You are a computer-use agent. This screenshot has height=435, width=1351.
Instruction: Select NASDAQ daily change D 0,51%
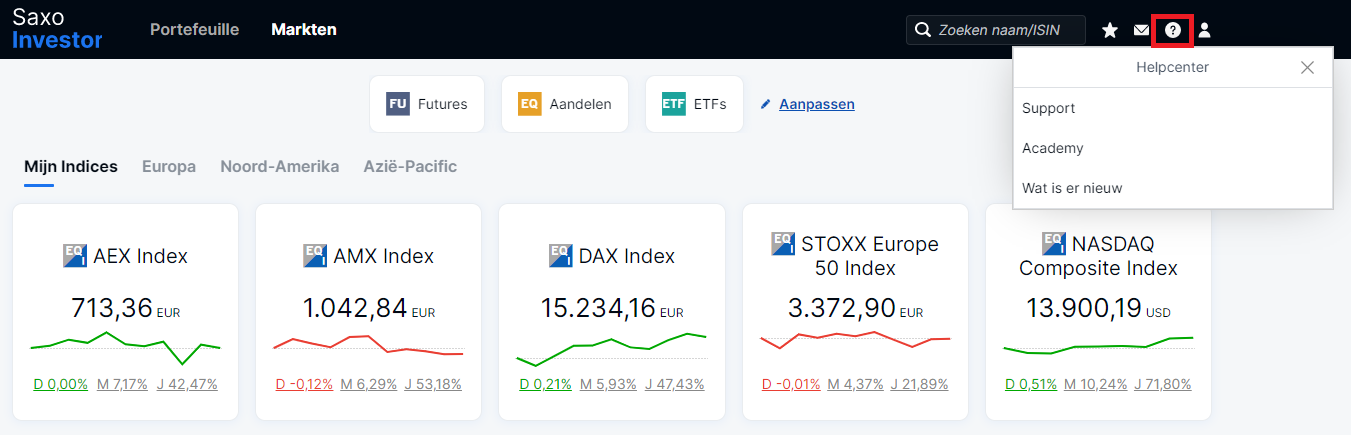pos(1031,384)
